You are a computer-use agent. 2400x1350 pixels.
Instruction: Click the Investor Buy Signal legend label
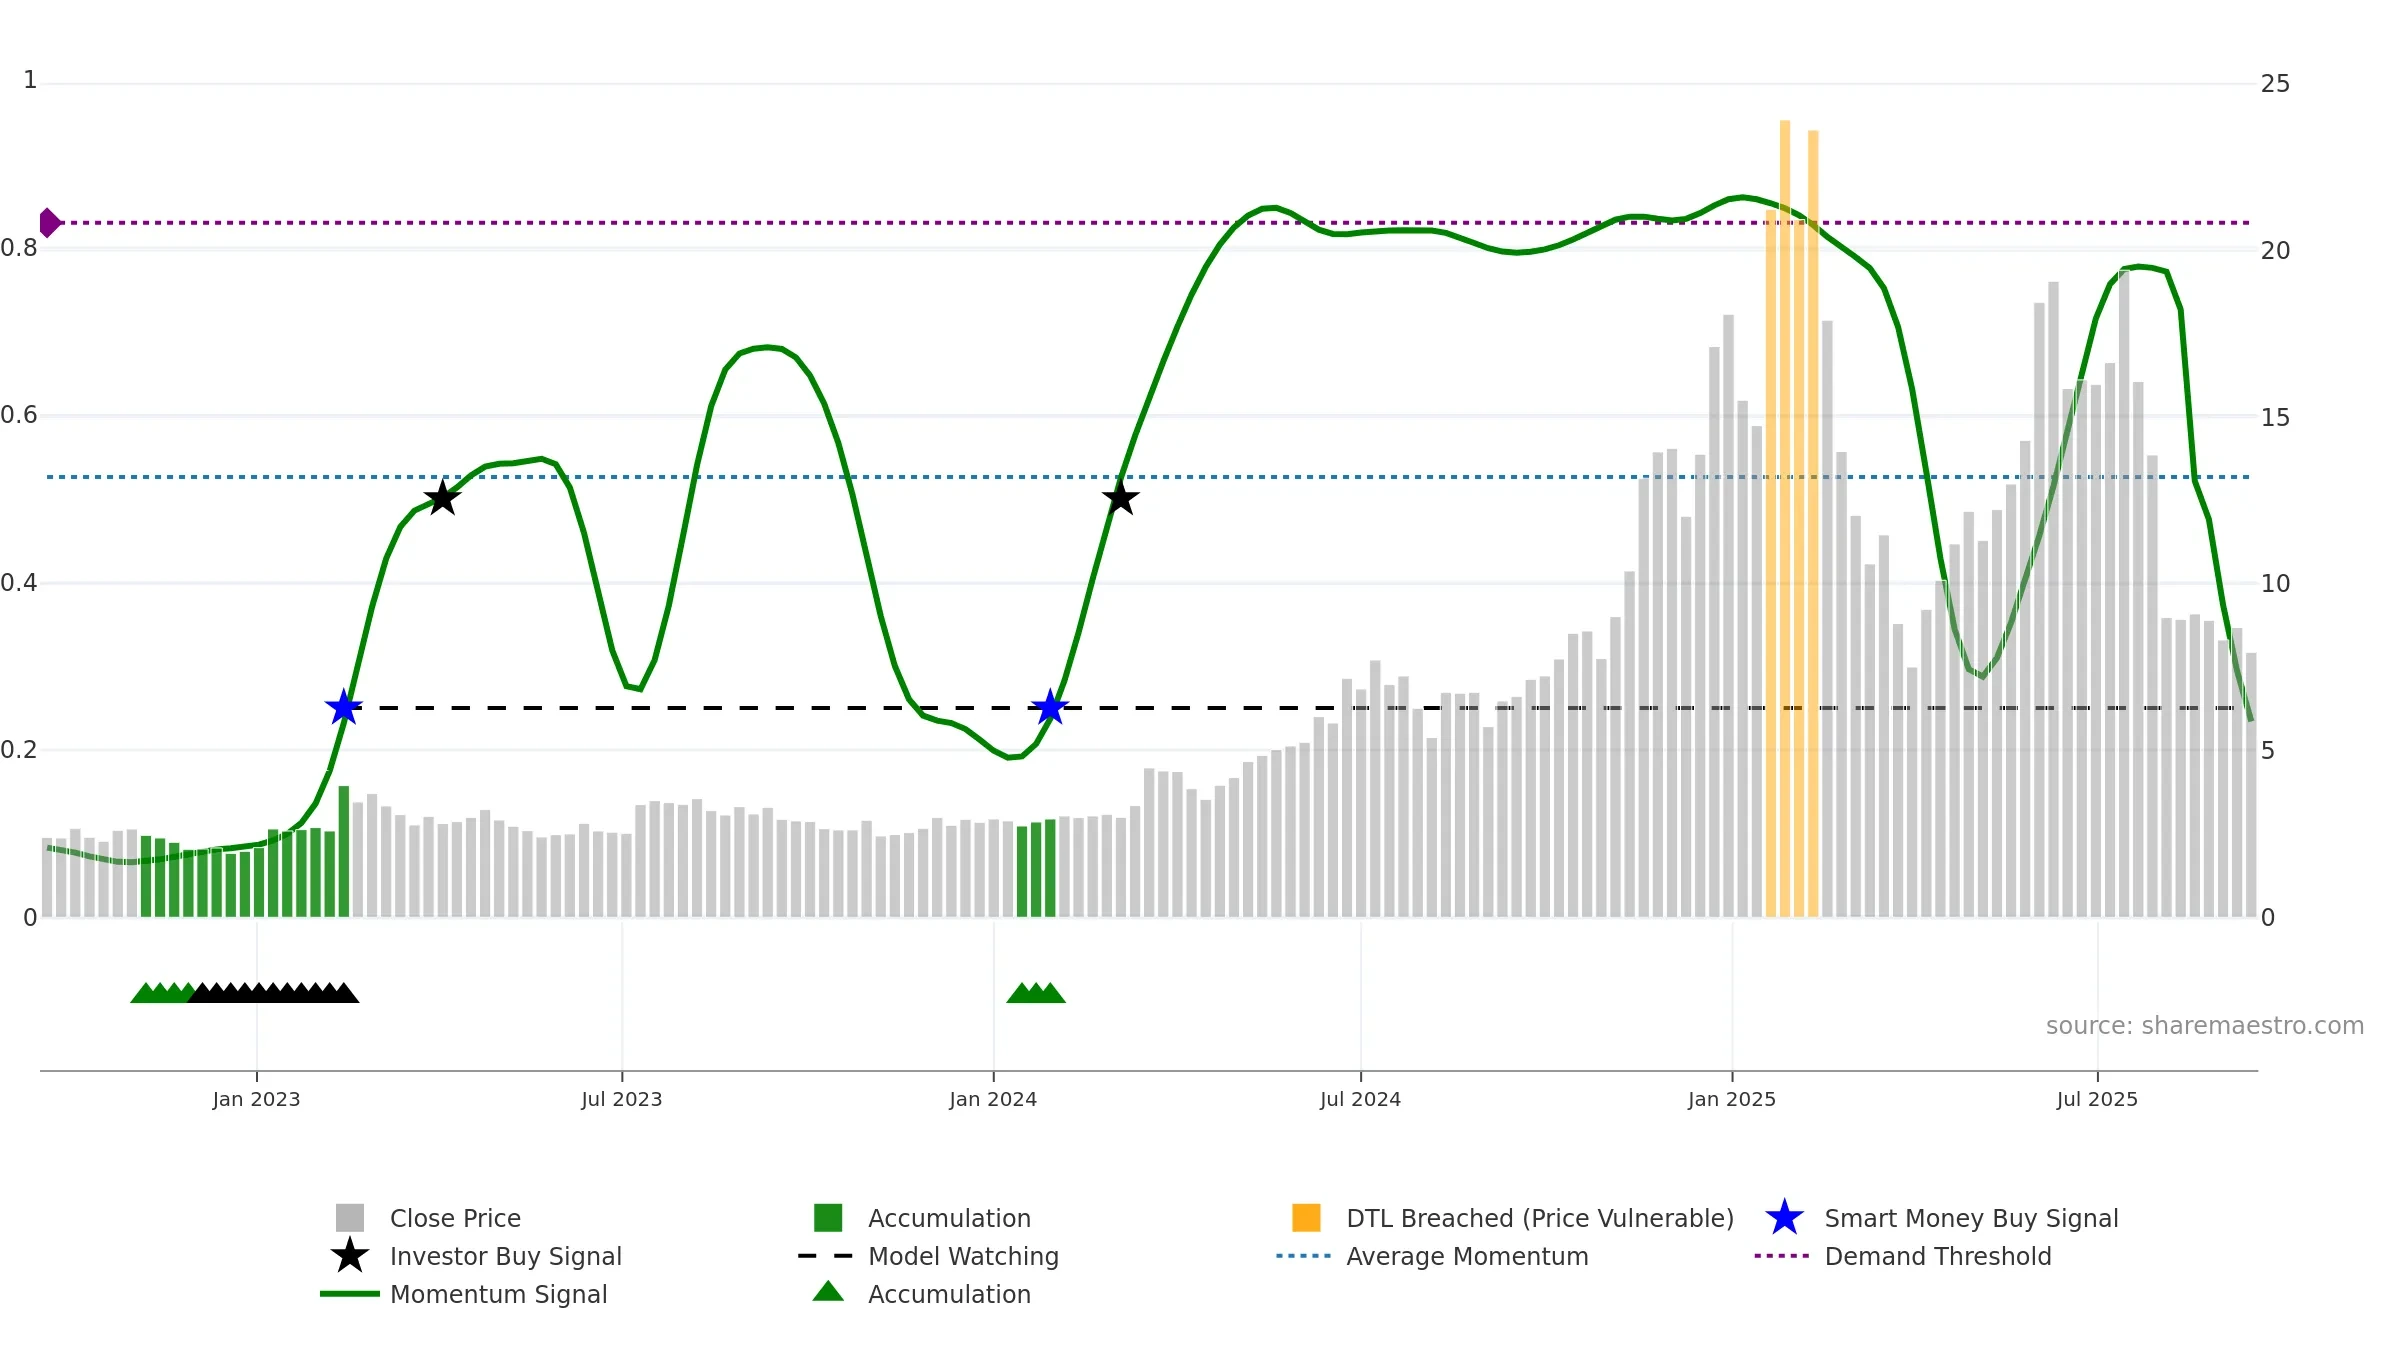pyautogui.click(x=506, y=1256)
